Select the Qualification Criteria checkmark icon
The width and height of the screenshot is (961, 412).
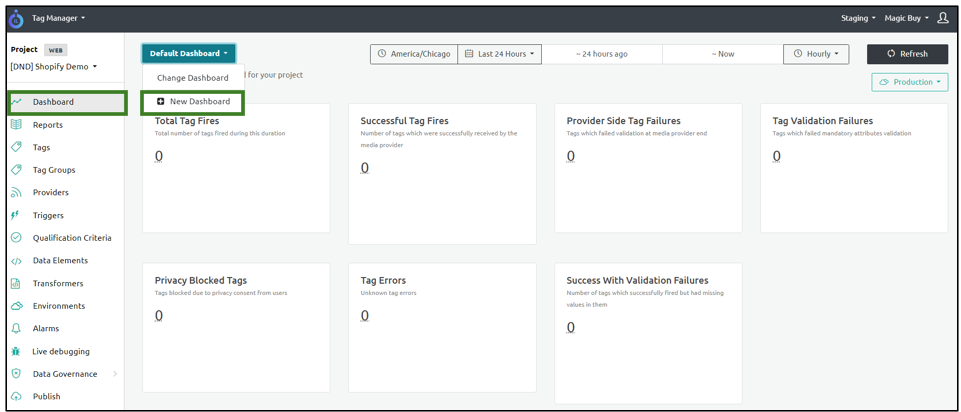click(16, 238)
